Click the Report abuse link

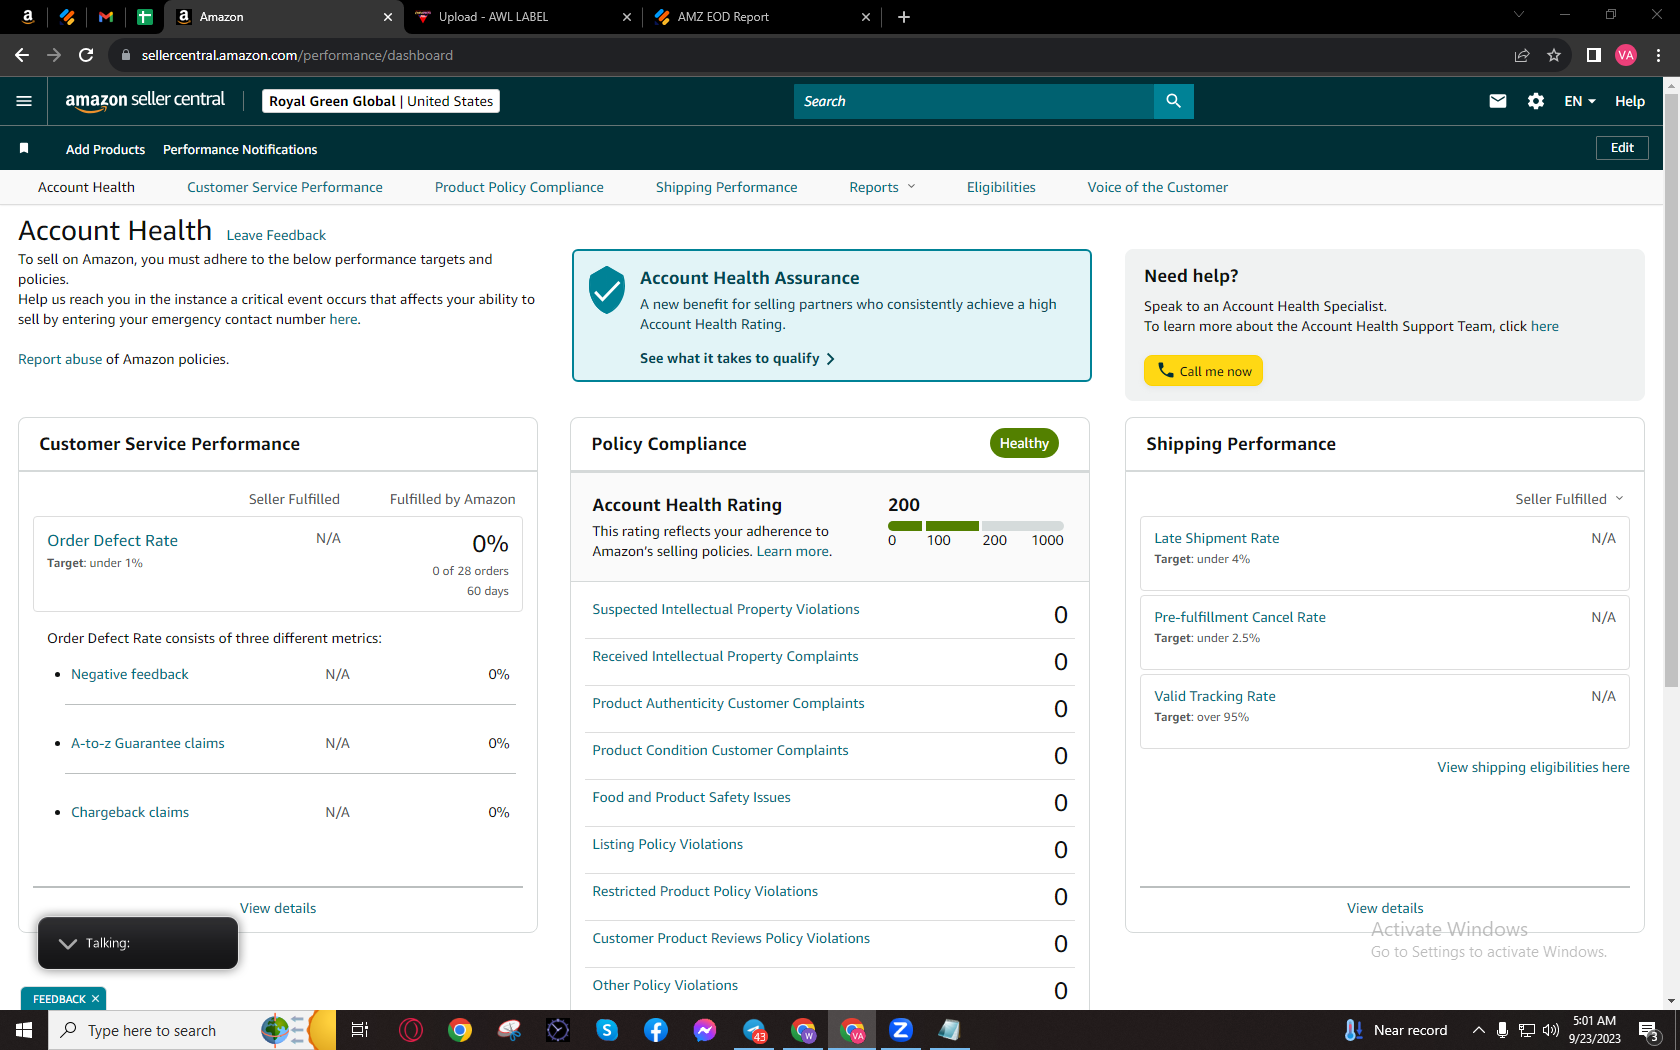pos(60,359)
